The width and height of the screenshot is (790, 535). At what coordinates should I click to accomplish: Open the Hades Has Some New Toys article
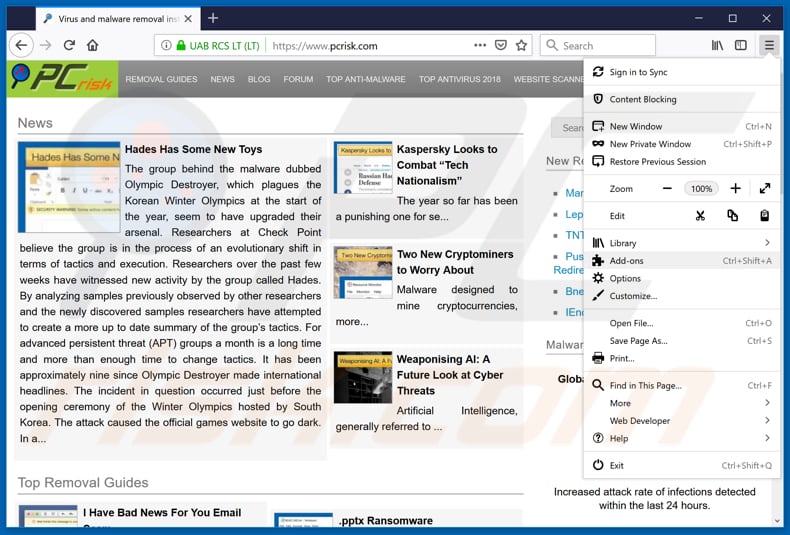pos(193,150)
